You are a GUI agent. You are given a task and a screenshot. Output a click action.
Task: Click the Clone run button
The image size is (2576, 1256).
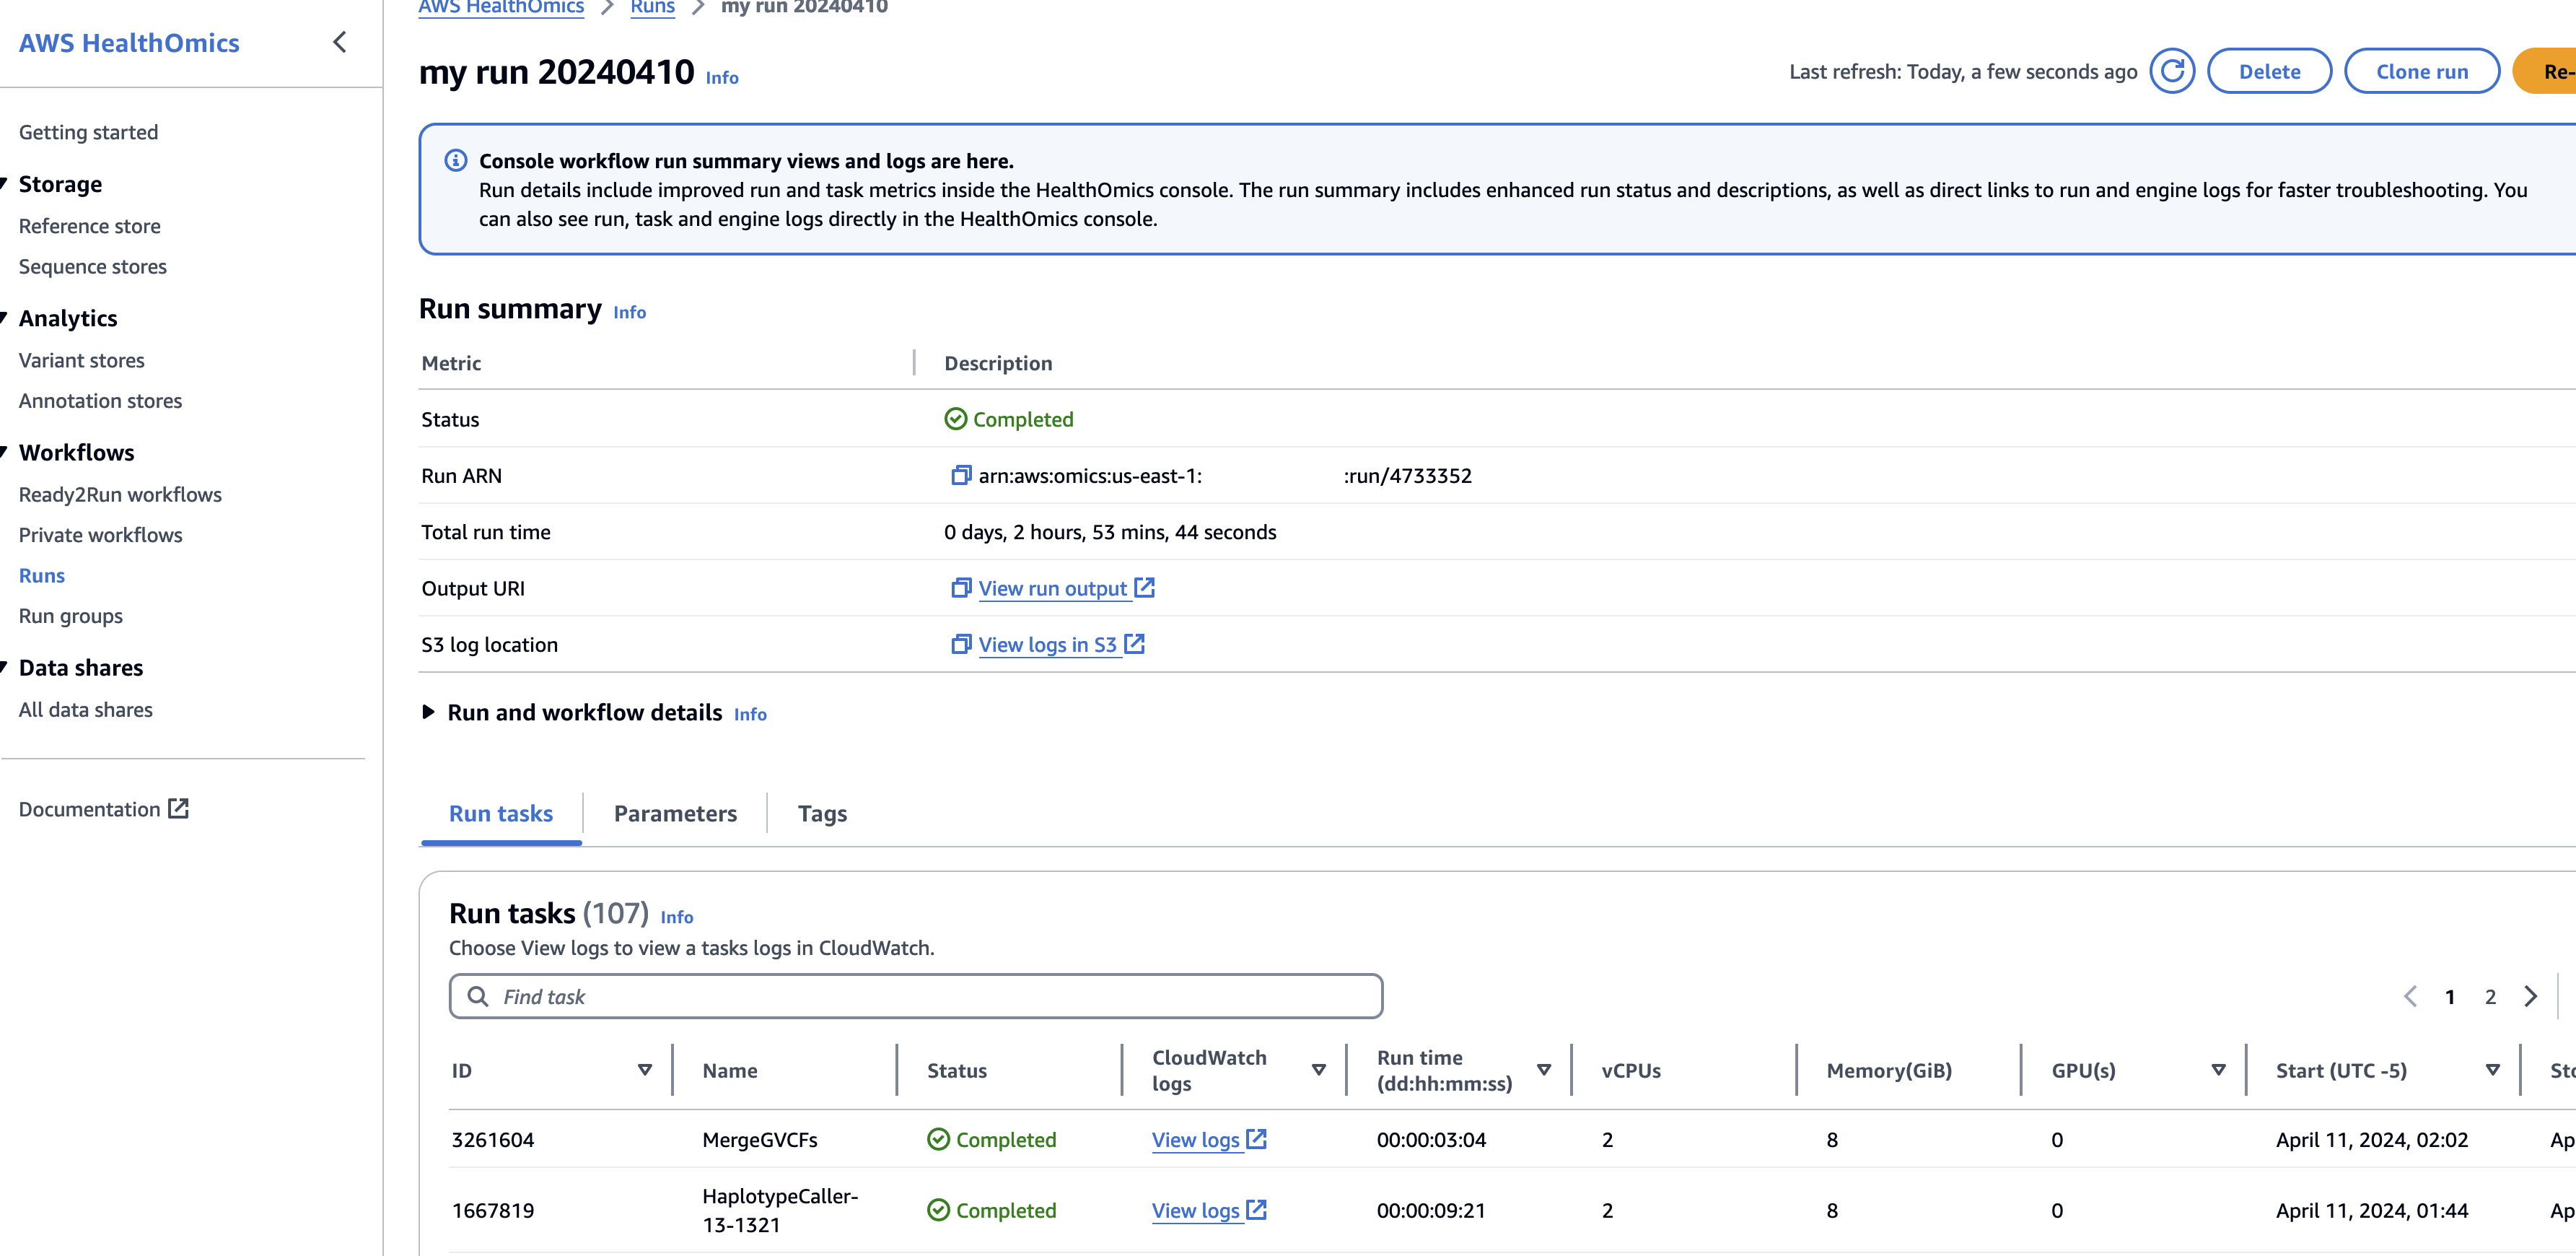coord(2421,71)
